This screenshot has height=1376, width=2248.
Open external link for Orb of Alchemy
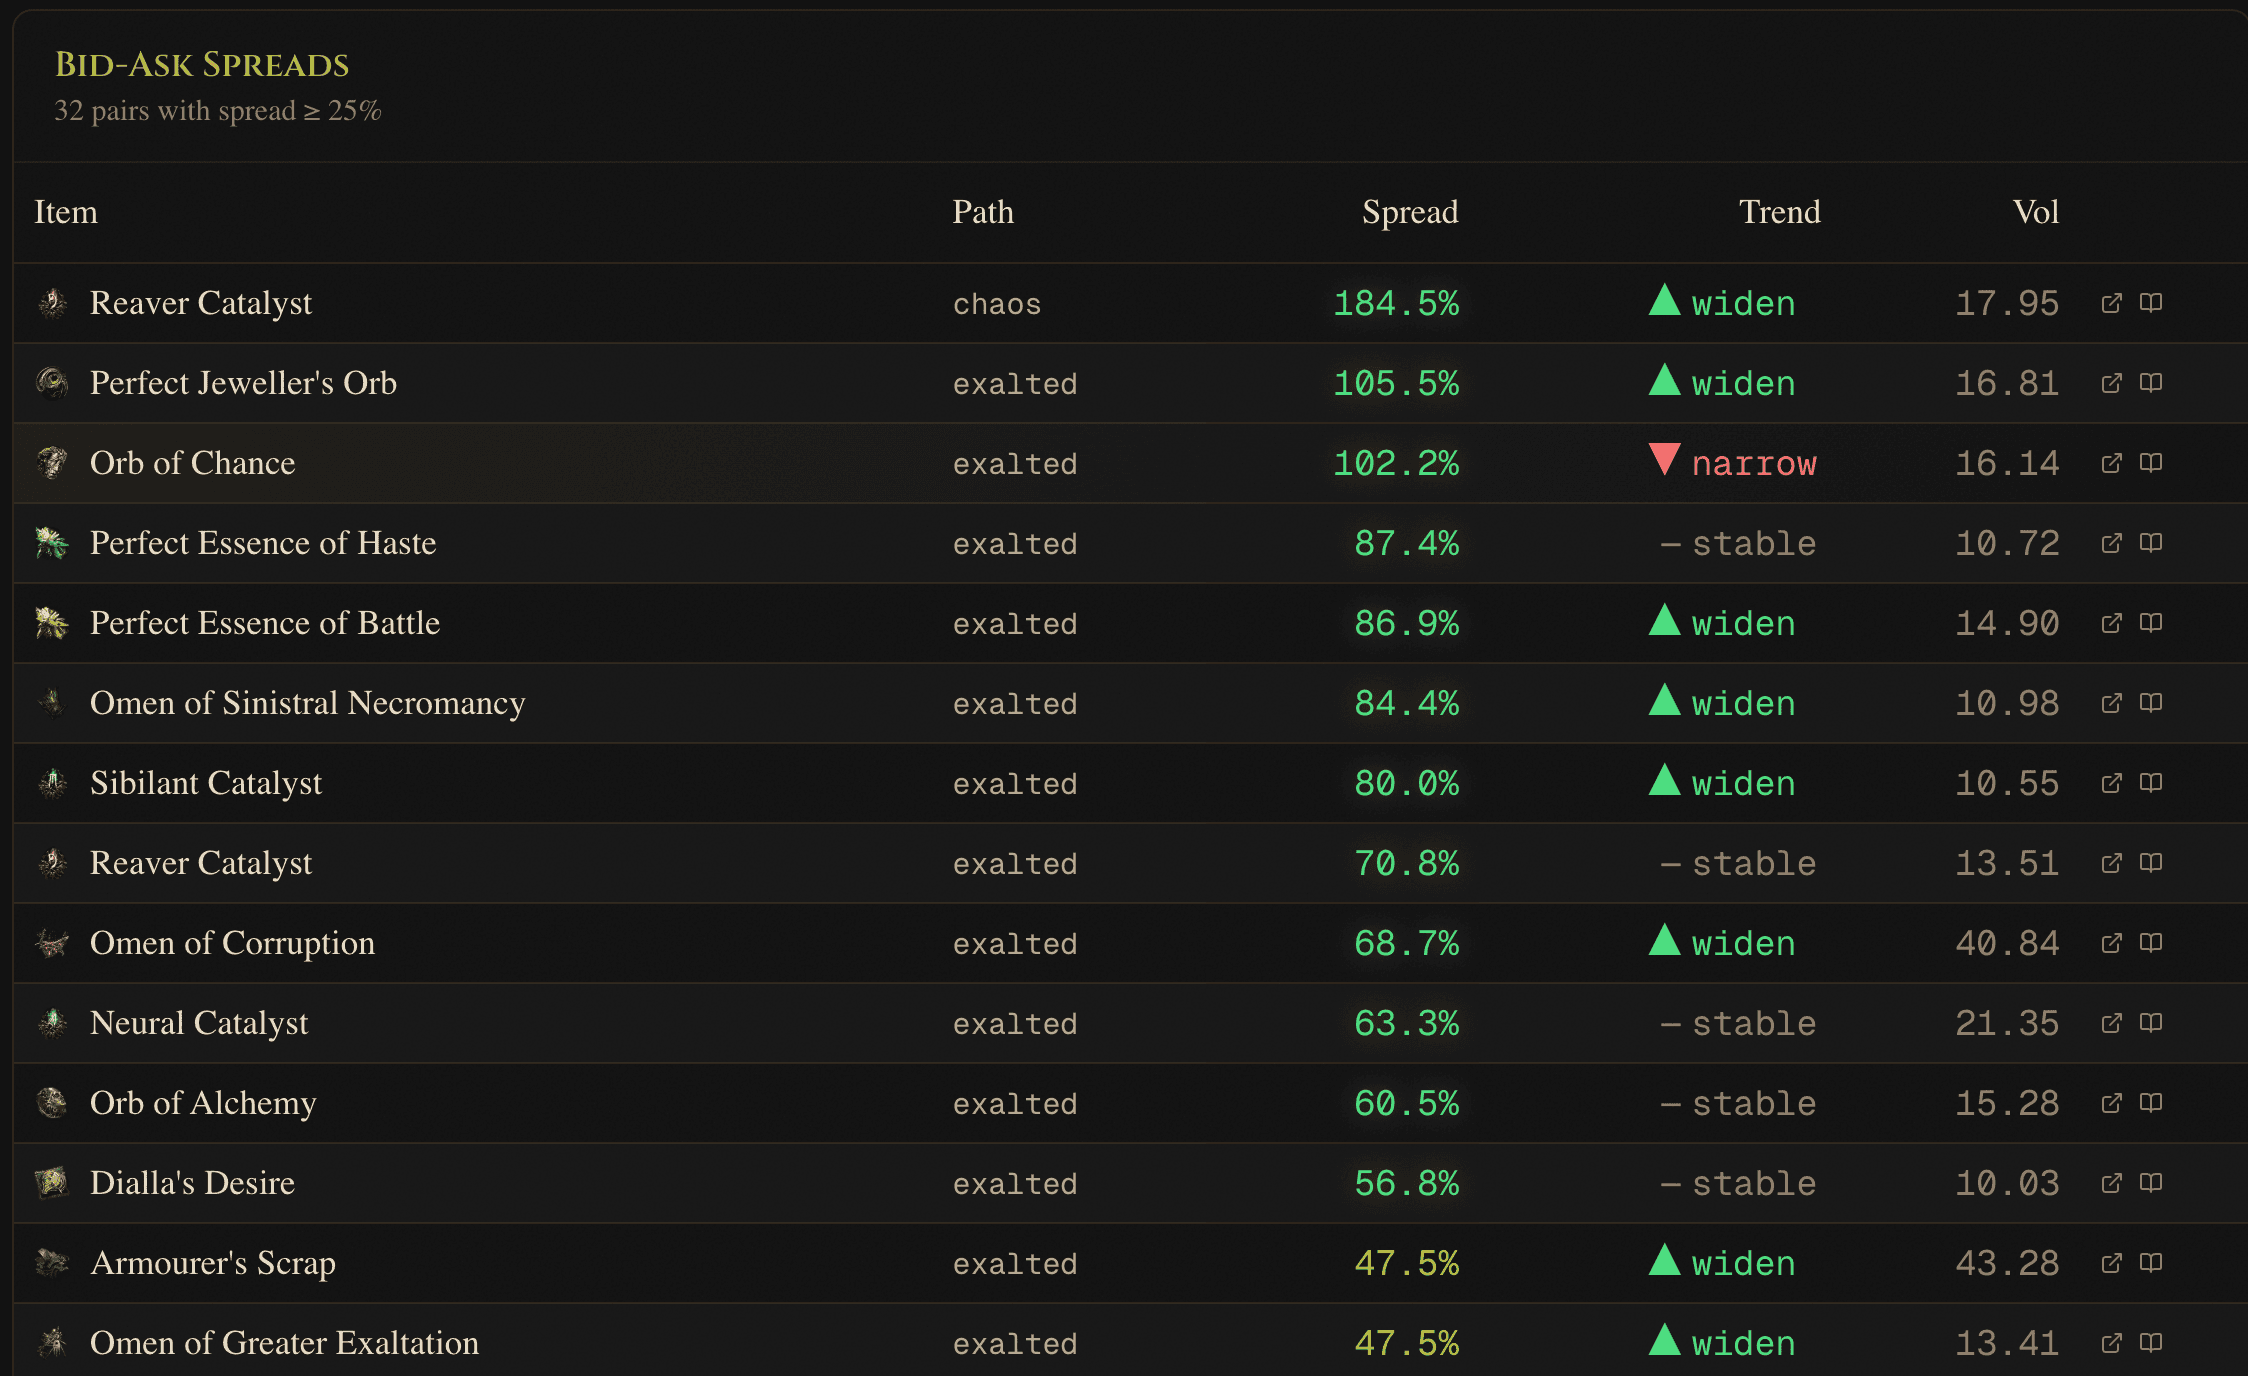click(2111, 1103)
